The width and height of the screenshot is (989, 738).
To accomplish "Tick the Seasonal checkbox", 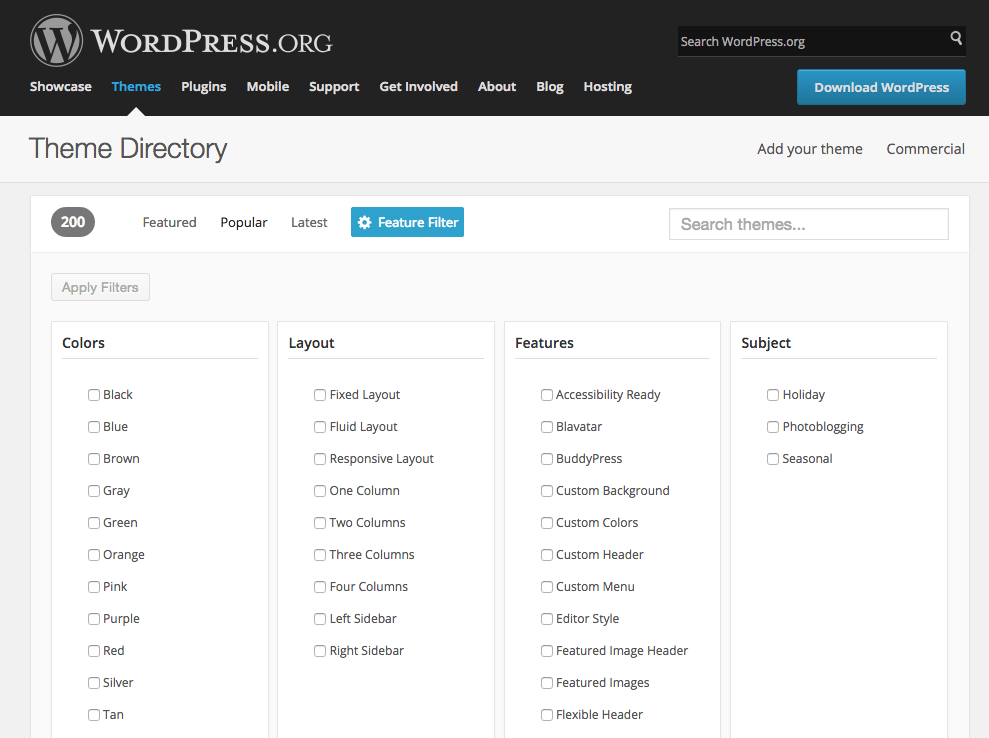I will tap(773, 459).
